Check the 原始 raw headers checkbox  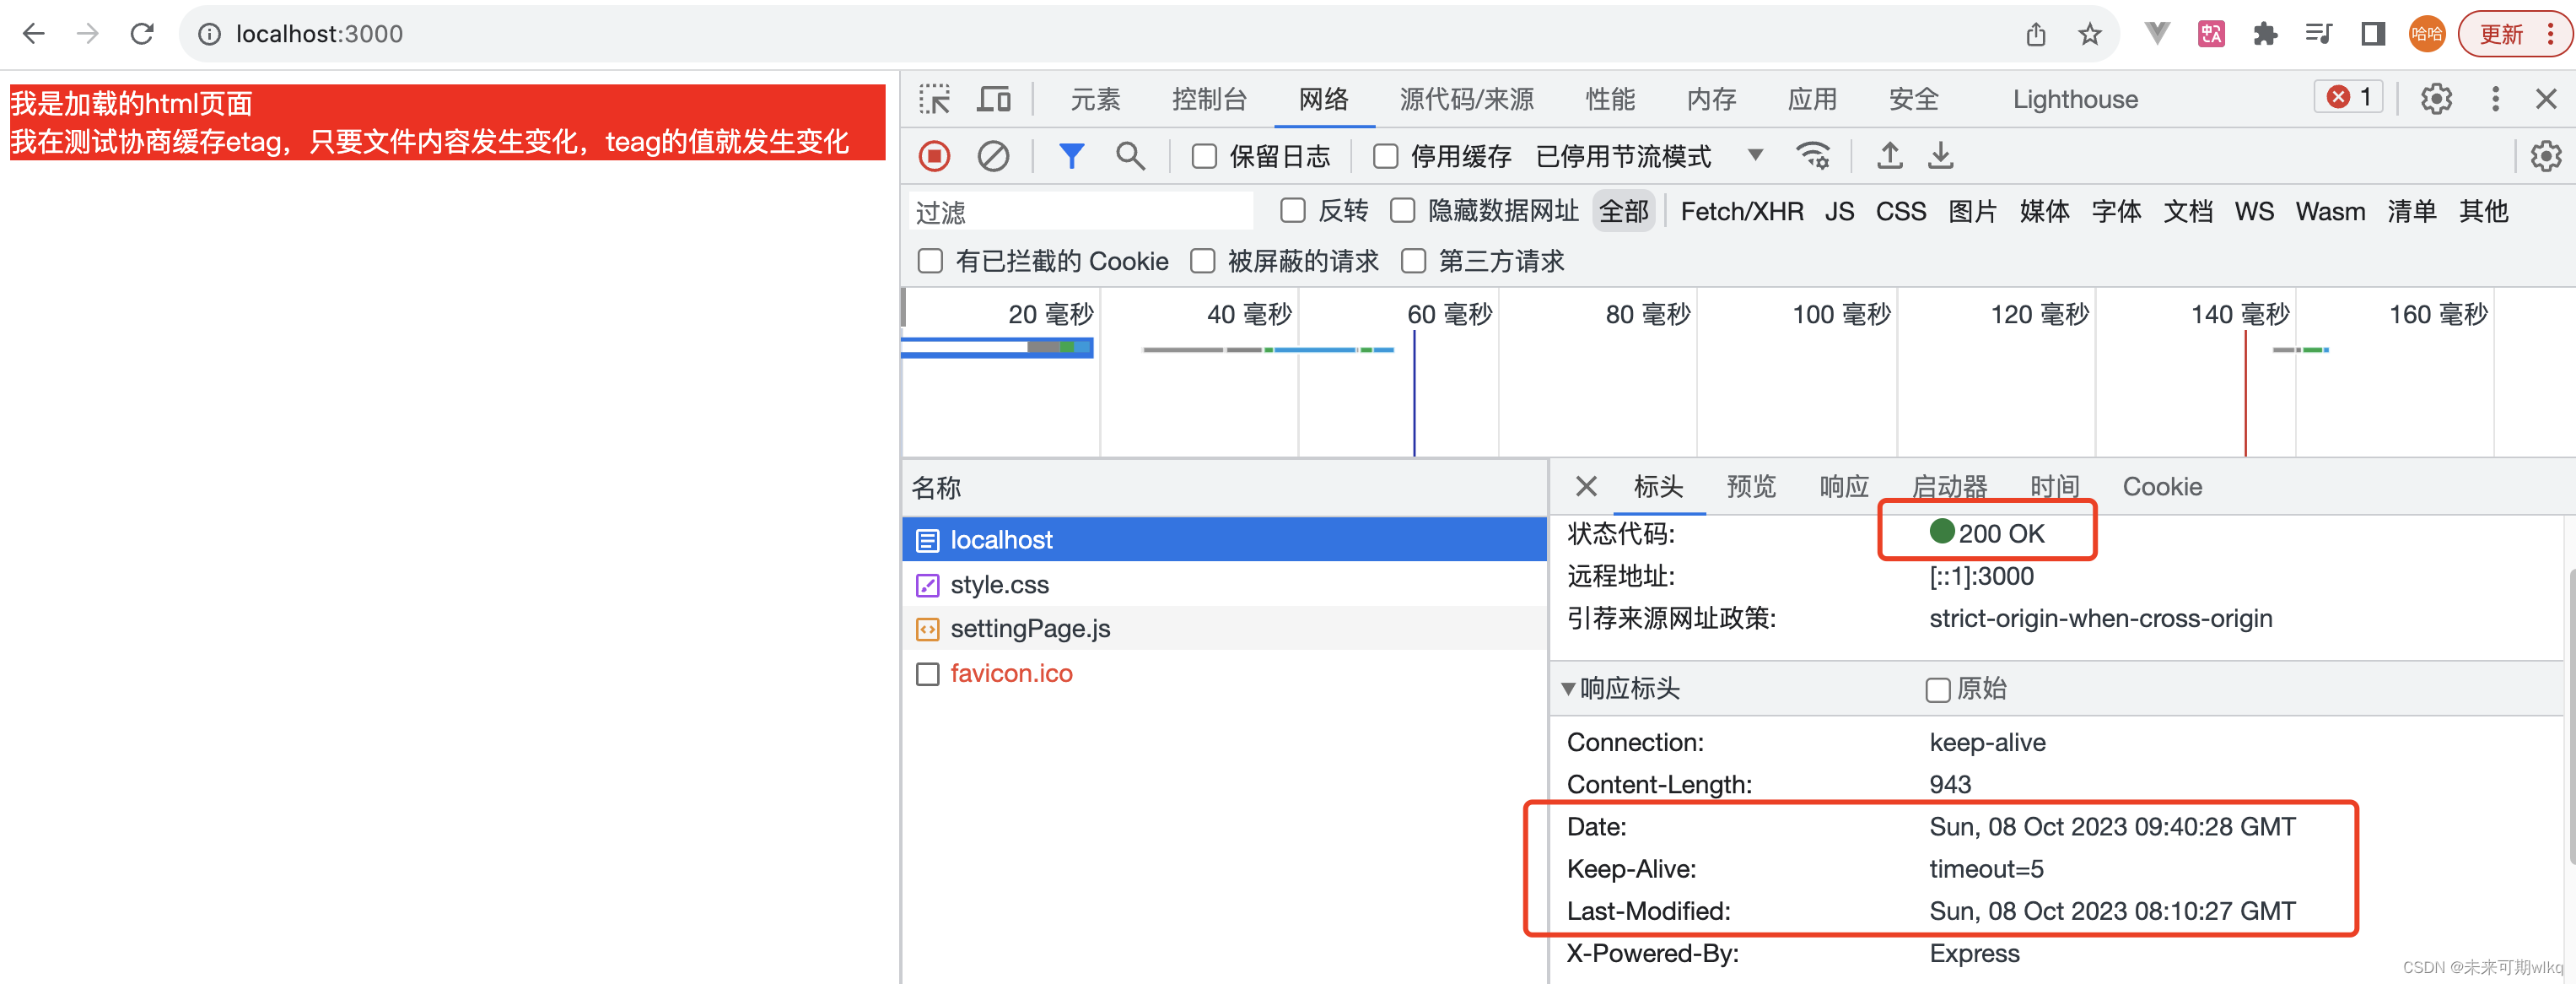pyautogui.click(x=1937, y=690)
